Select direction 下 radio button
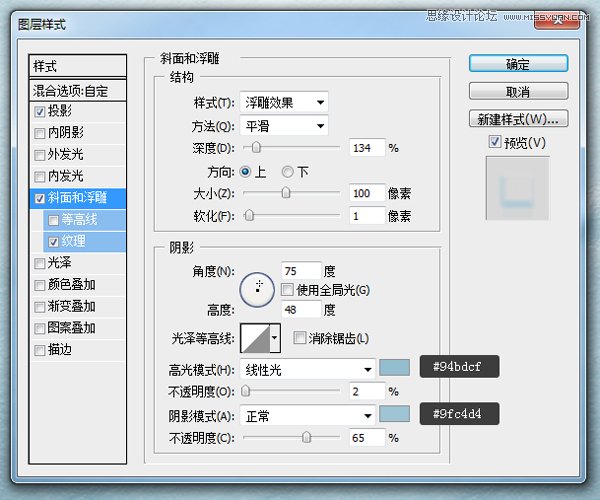The height and width of the screenshot is (500, 600). [x=288, y=172]
